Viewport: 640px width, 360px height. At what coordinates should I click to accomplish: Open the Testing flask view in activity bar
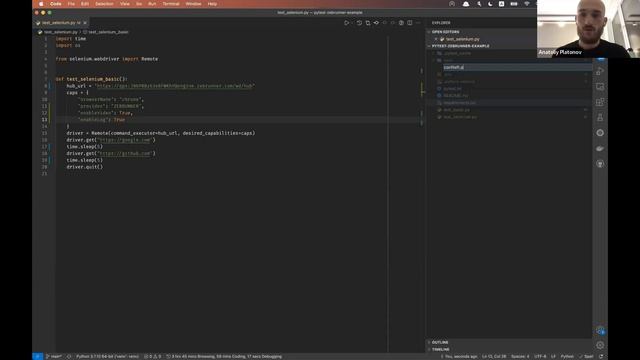coord(600,118)
